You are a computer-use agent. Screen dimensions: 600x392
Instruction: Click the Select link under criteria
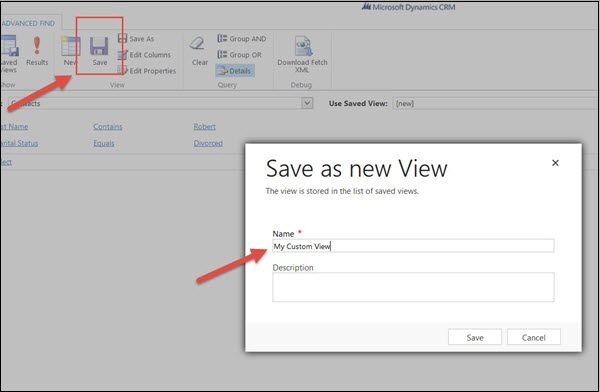click(6, 162)
